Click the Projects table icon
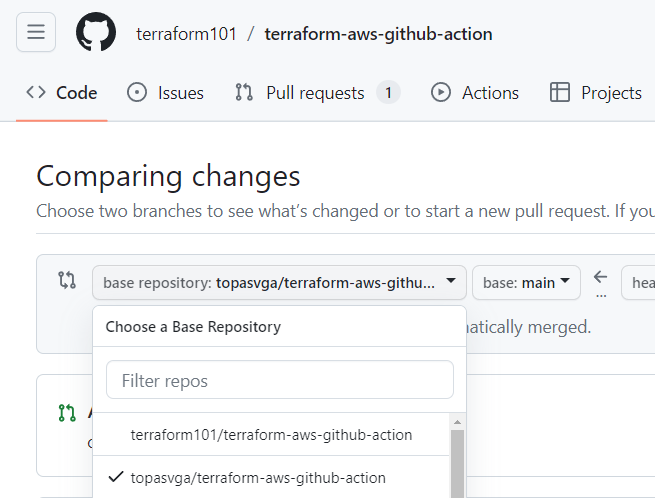 pos(560,93)
